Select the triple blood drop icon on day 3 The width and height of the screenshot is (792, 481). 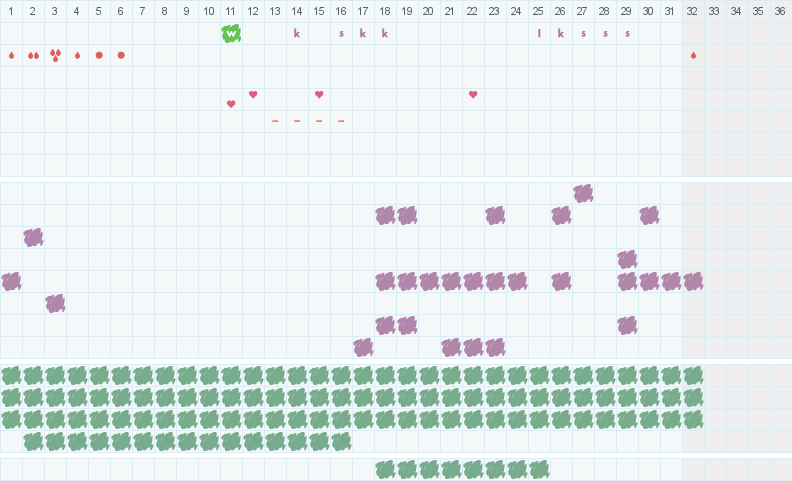point(56,55)
